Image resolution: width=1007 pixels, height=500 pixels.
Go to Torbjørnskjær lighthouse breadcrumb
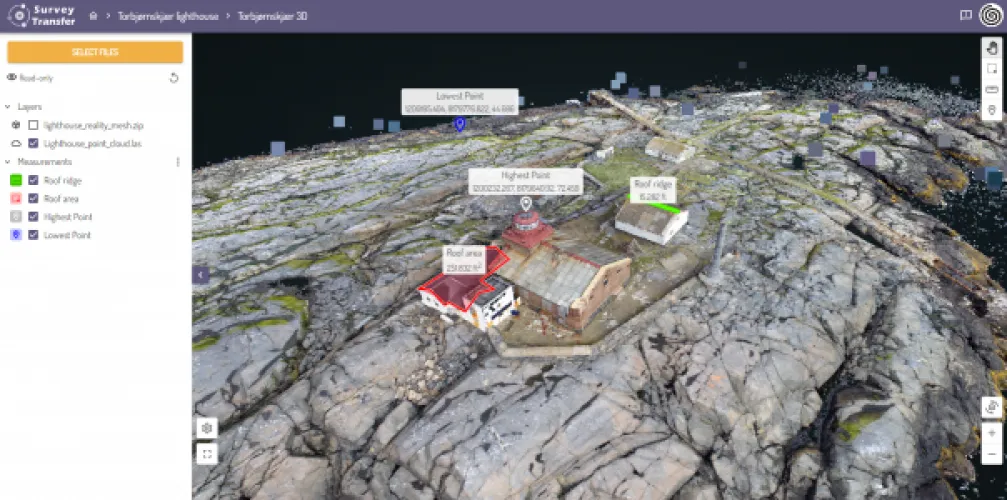(169, 16)
